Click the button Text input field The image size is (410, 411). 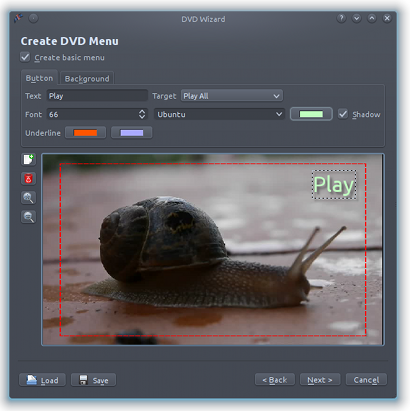tap(97, 96)
